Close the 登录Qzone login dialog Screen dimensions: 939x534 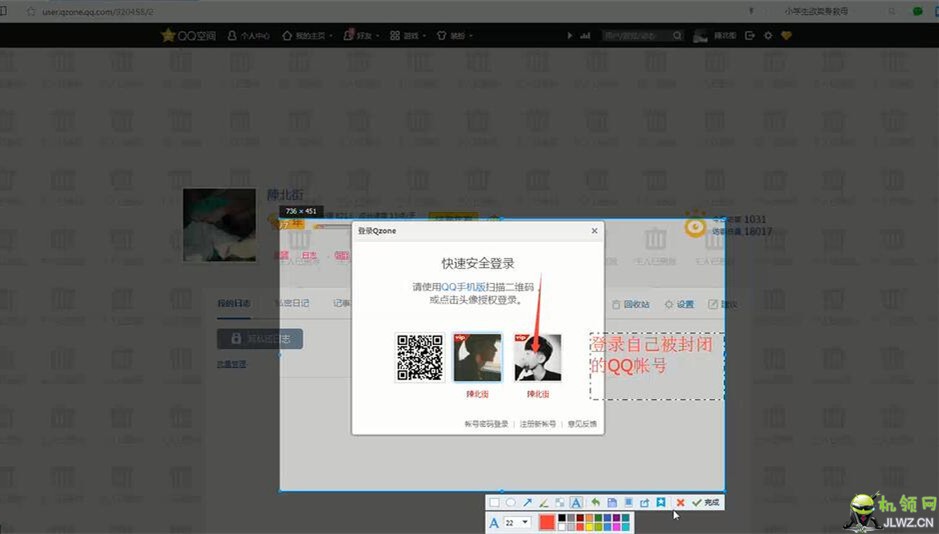point(594,230)
